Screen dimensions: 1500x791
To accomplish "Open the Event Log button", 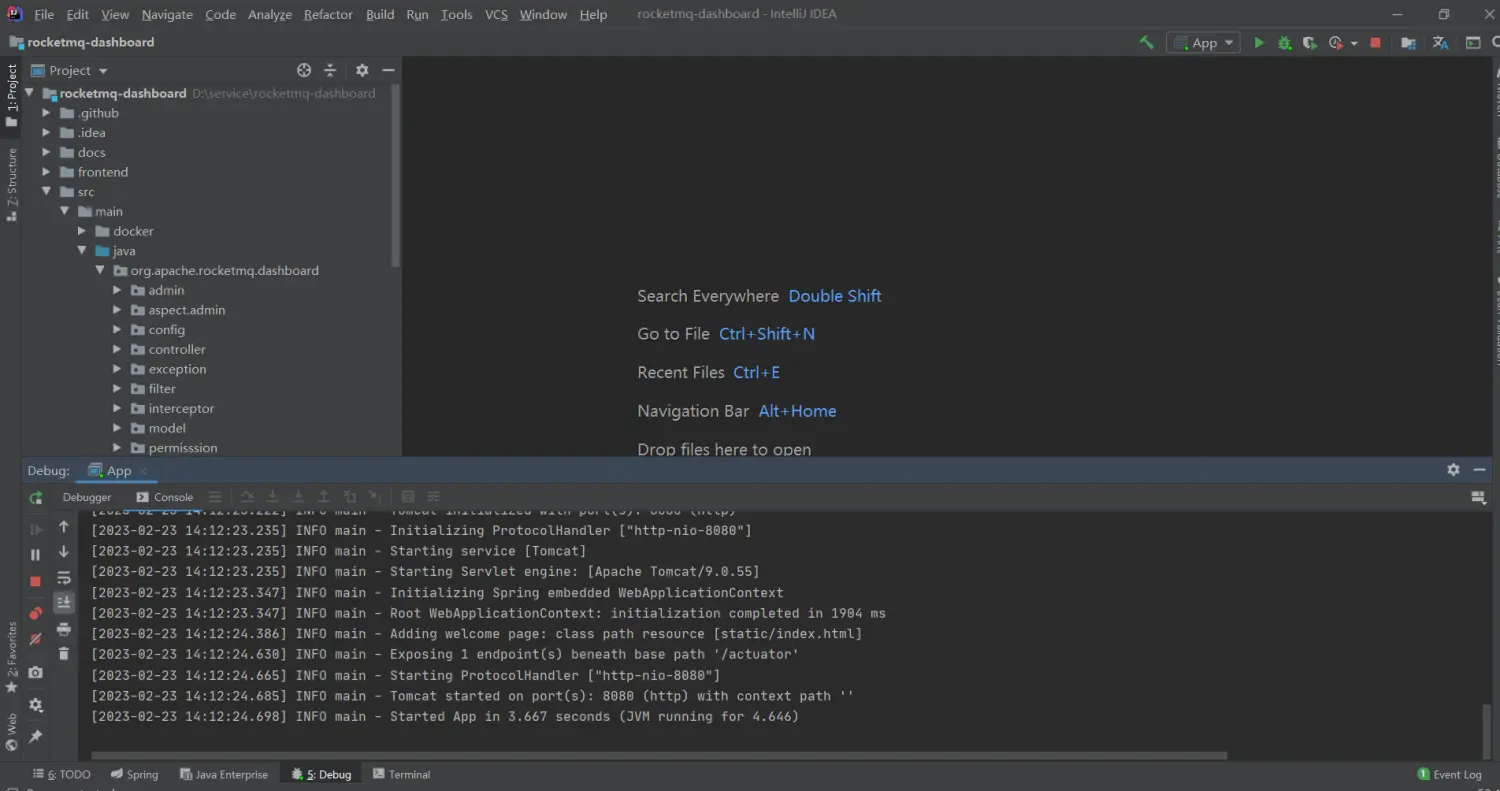I will point(1449,774).
